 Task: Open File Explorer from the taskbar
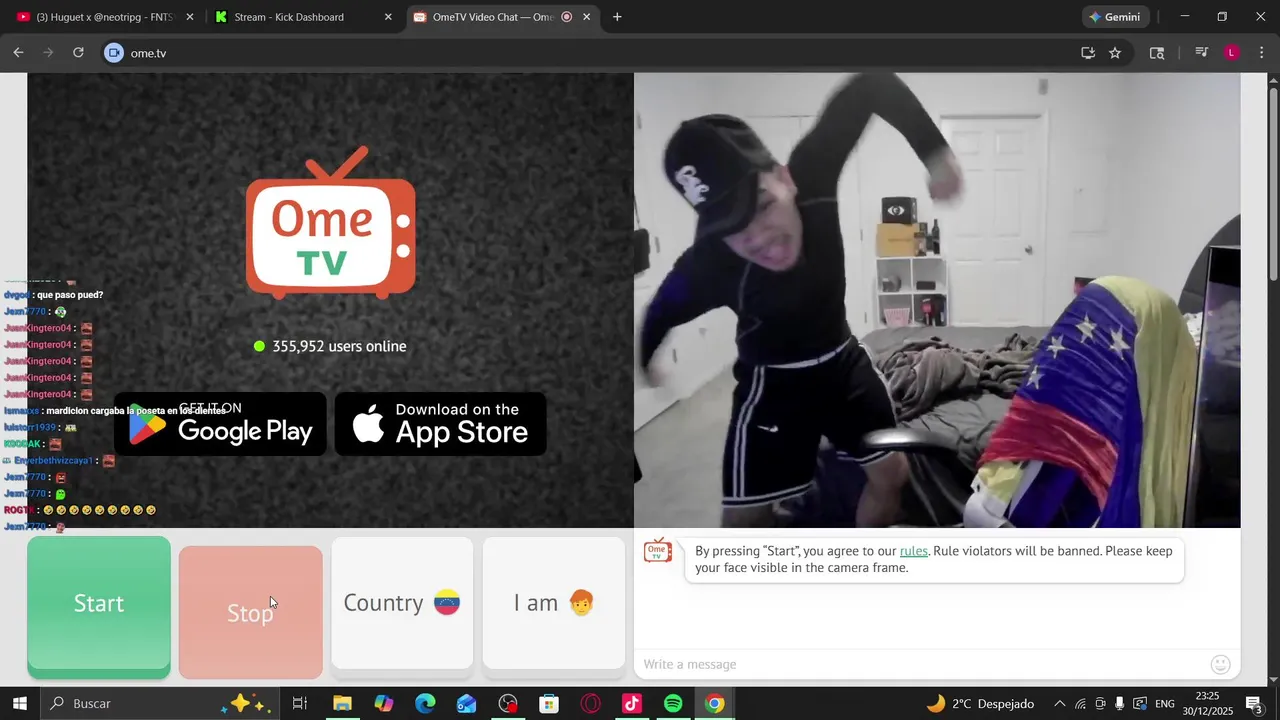[342, 703]
